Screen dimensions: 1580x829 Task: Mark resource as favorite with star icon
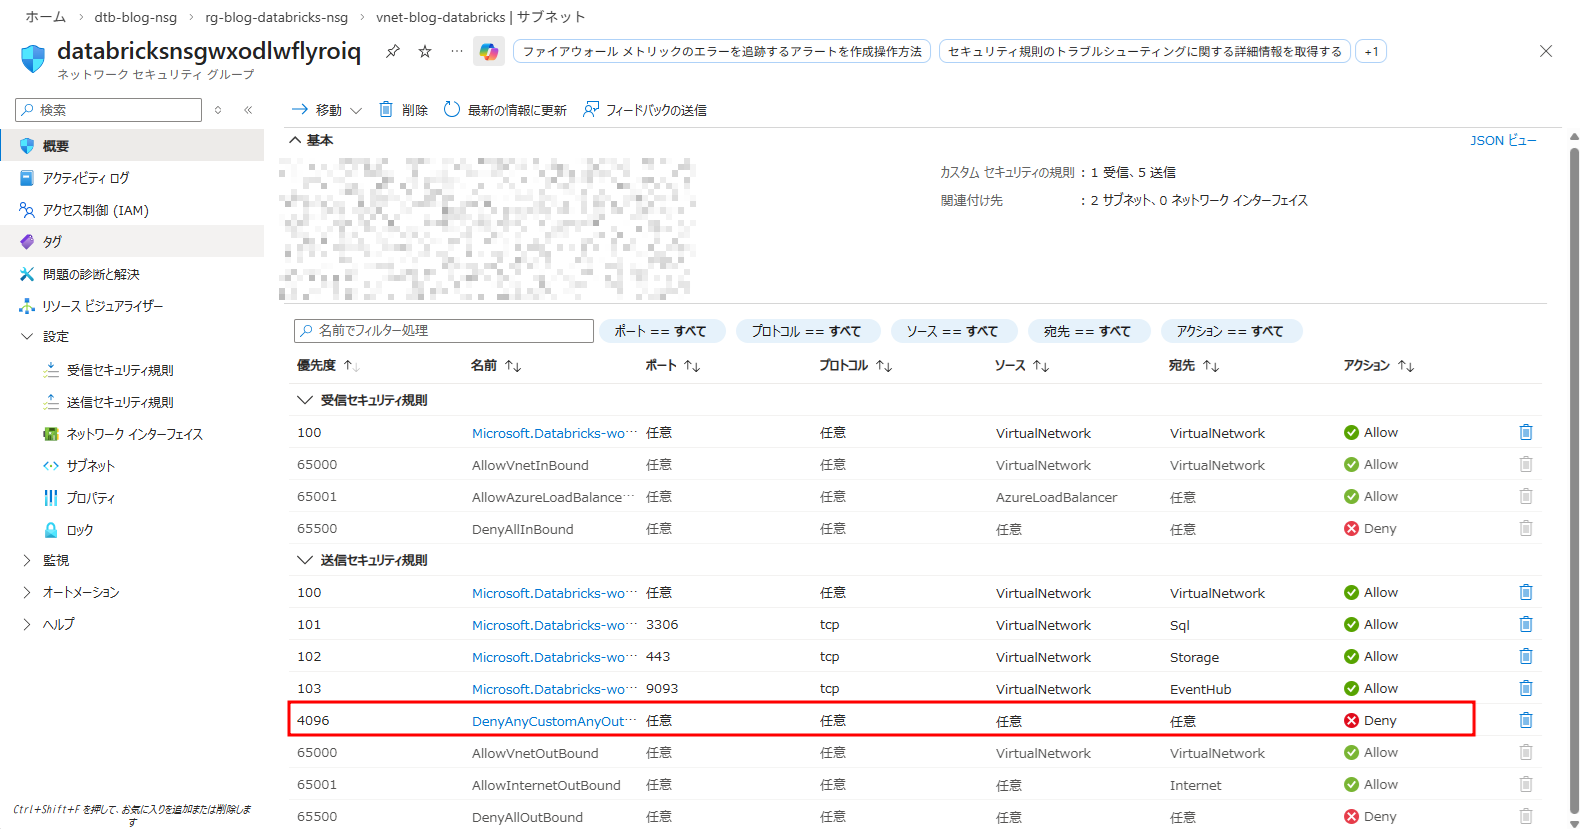425,51
